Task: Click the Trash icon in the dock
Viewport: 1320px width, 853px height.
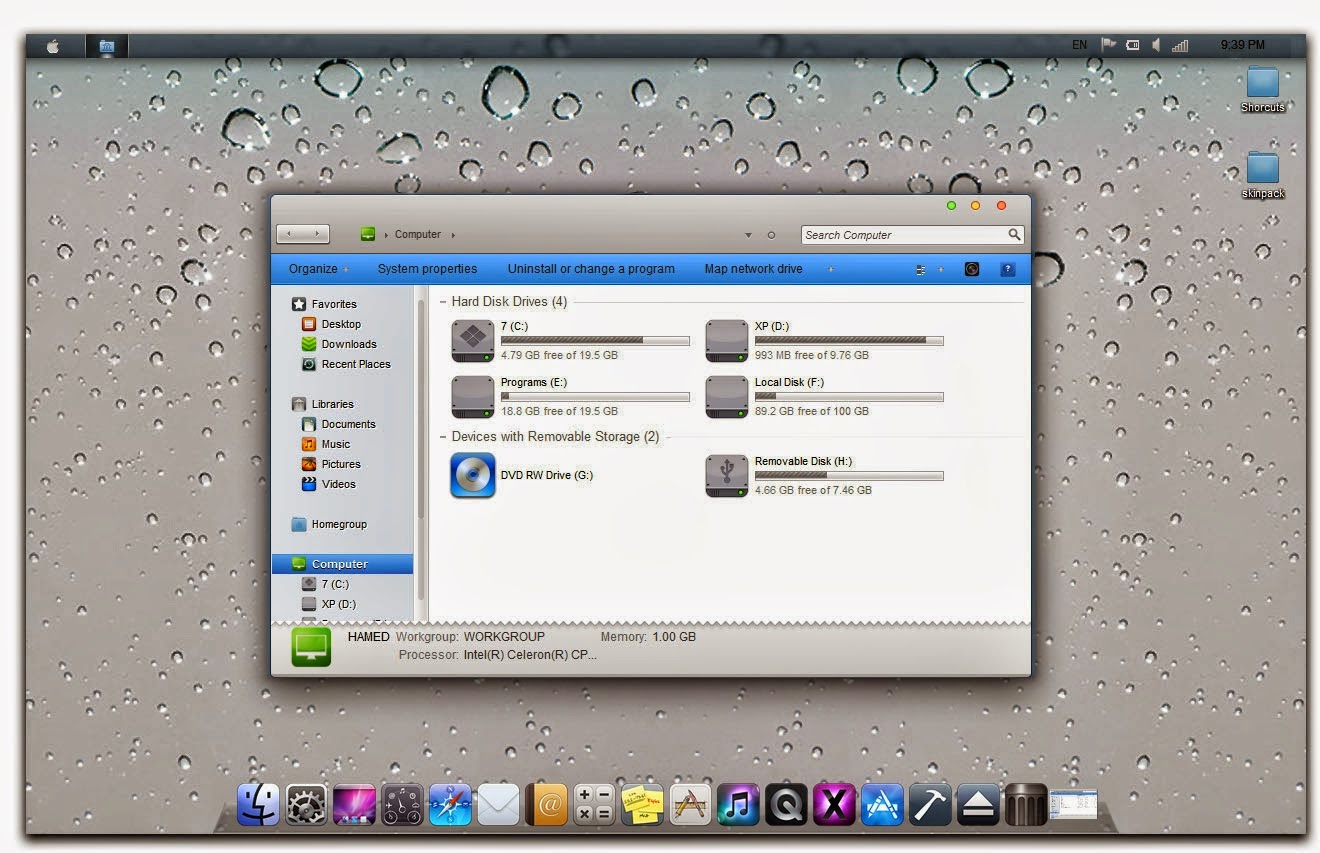Action: (x=1026, y=804)
